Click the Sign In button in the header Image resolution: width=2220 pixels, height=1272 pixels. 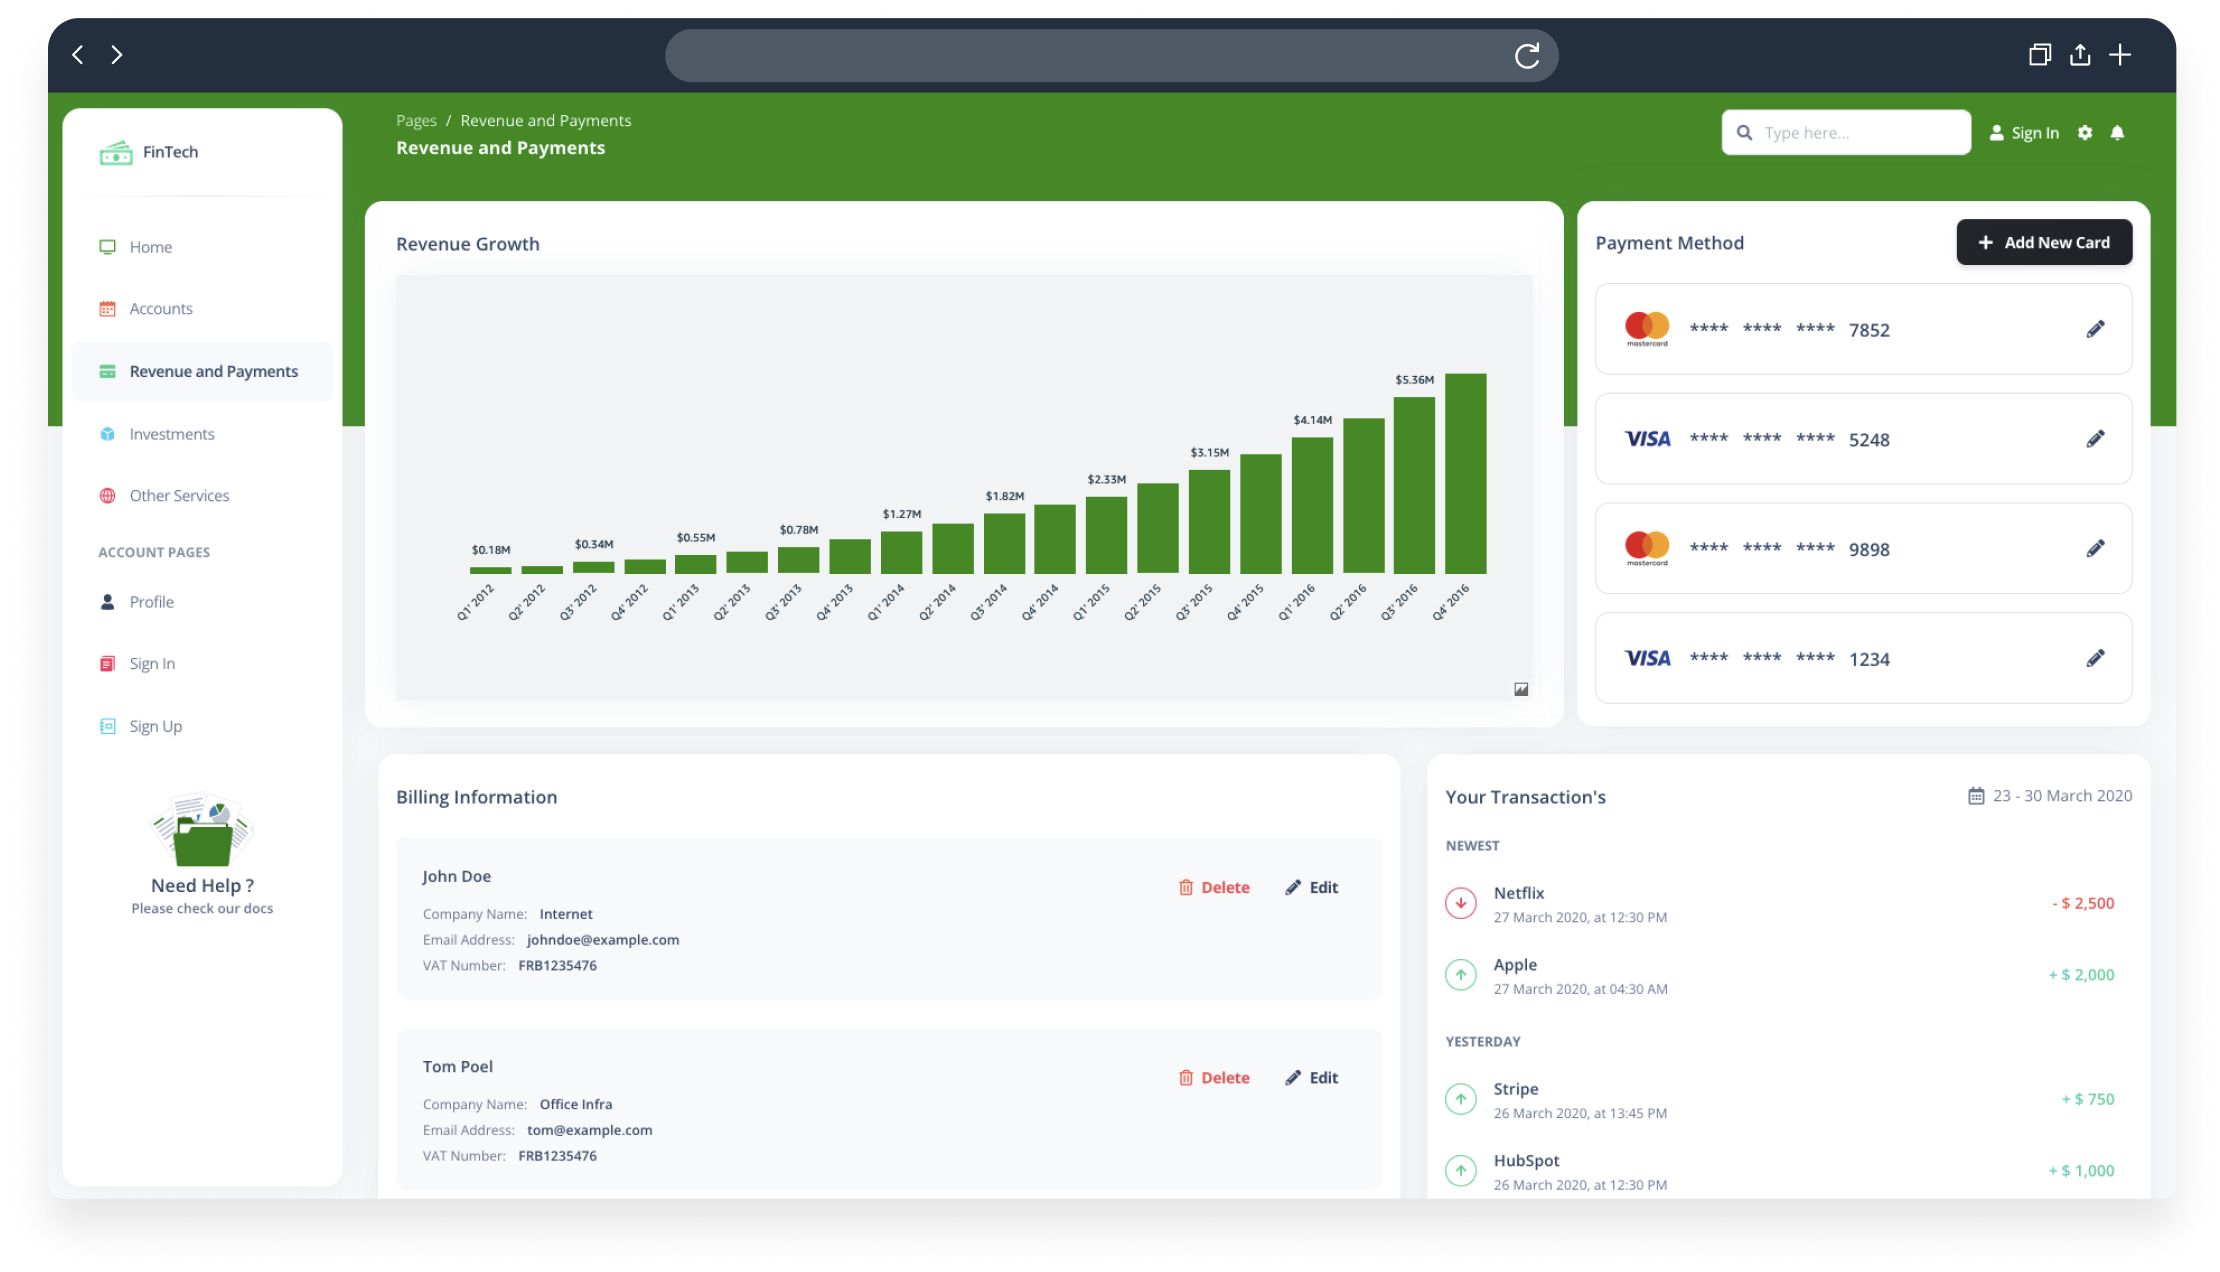[x=2025, y=133]
